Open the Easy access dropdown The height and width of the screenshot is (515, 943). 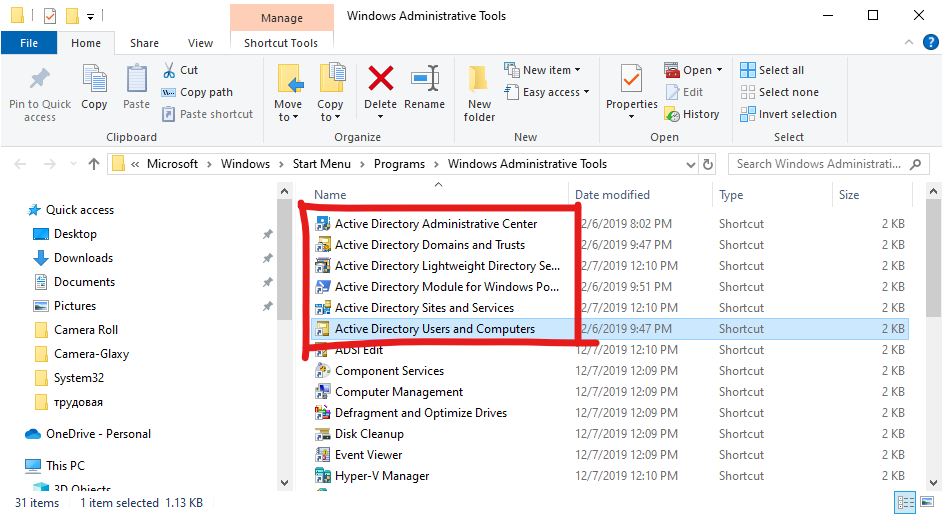coord(586,92)
